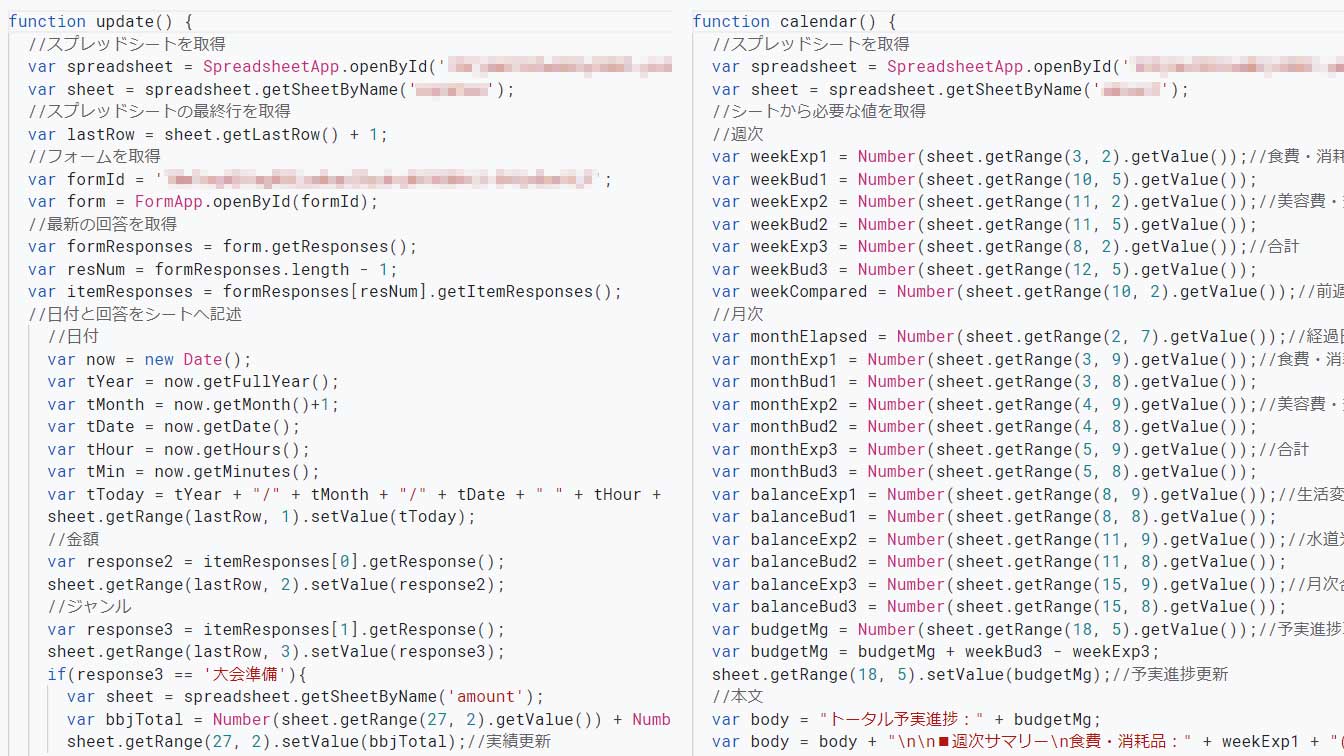This screenshot has height=756, width=1344.
Task: Click 'var tMonth = now.getMonth()+1;' line
Action: pos(193,404)
